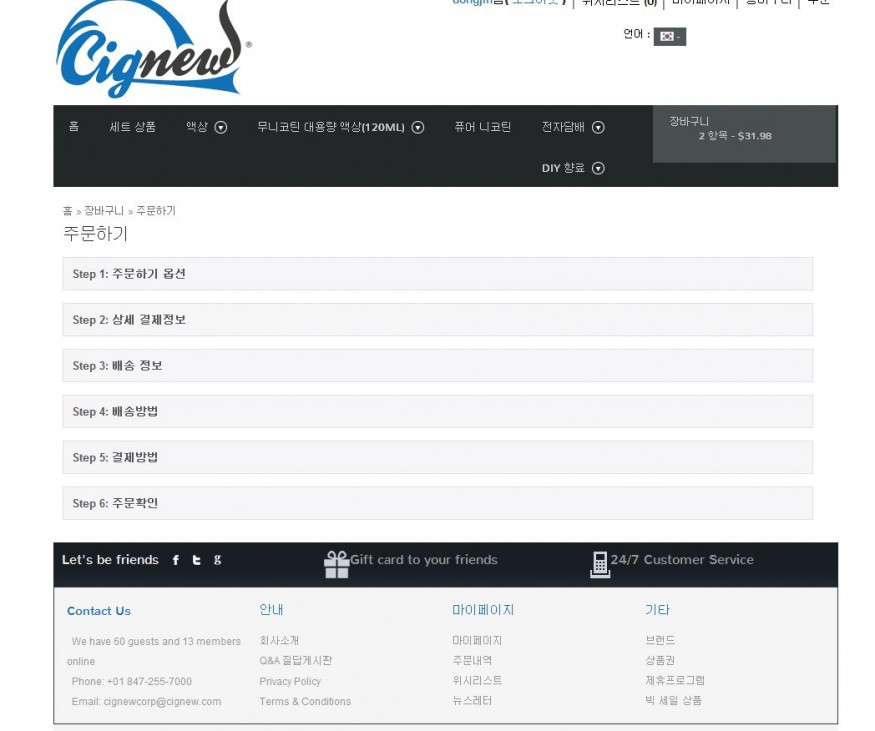875x731 pixels.
Task: Open the Facebook icon in footer
Action: click(x=176, y=560)
